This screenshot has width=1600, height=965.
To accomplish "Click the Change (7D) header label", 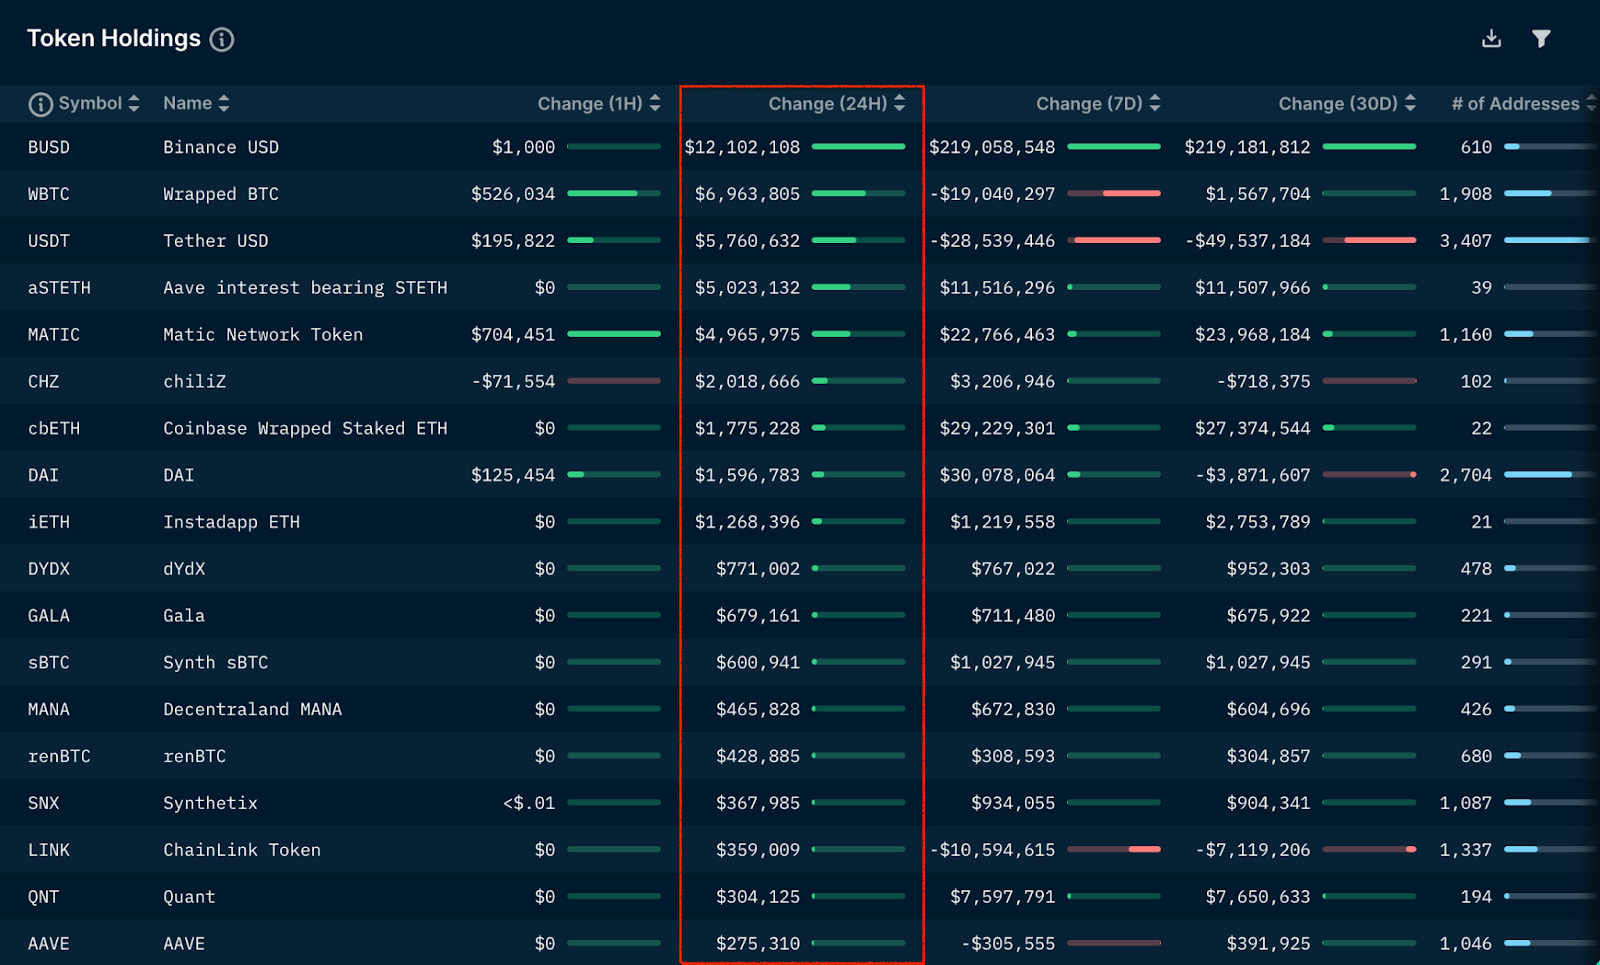I will (x=1089, y=104).
